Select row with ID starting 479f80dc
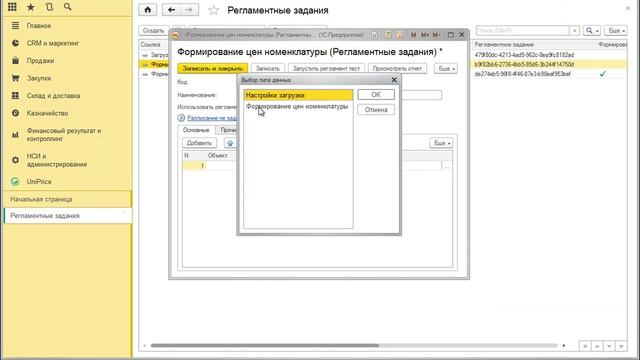Viewport: 640px width, 360px height. pos(524,55)
